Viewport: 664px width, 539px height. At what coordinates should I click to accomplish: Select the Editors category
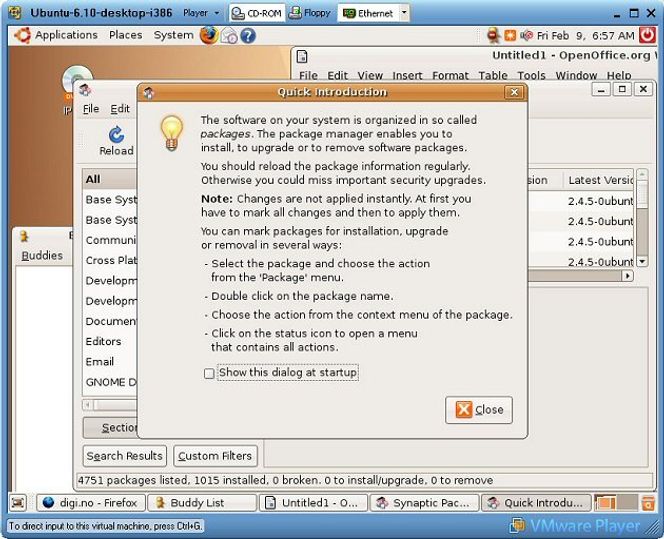[110, 341]
